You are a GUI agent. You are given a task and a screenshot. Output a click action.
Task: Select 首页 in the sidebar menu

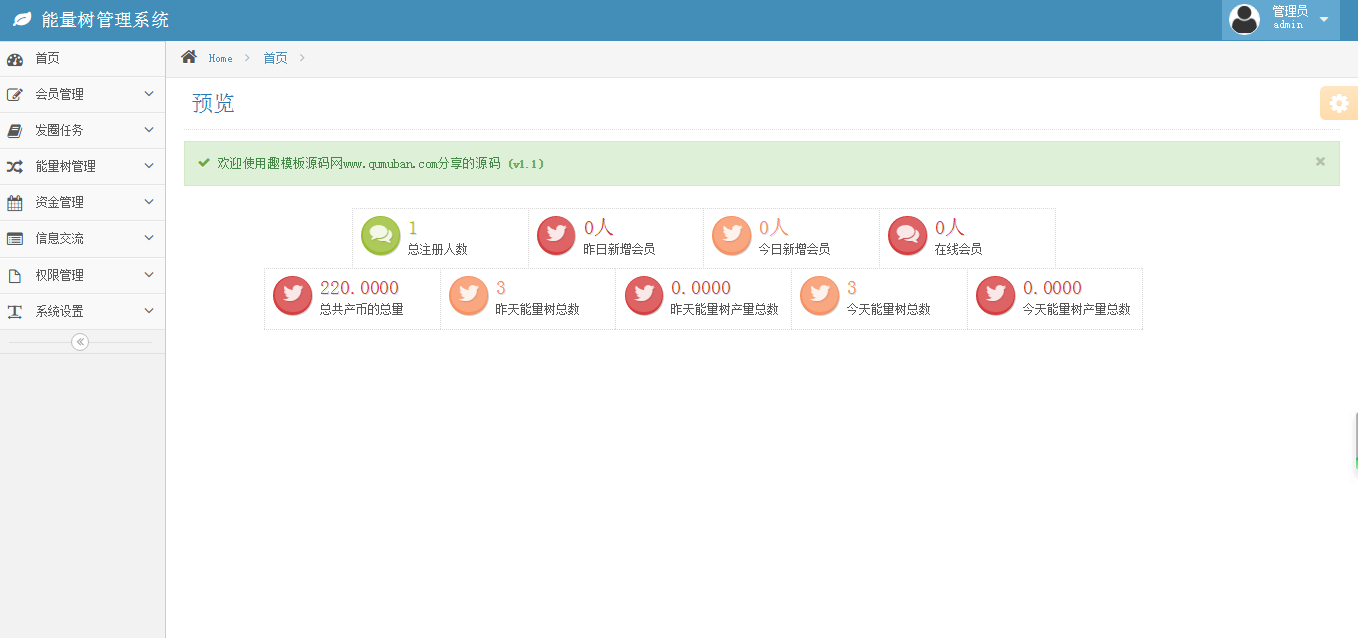tap(47, 58)
